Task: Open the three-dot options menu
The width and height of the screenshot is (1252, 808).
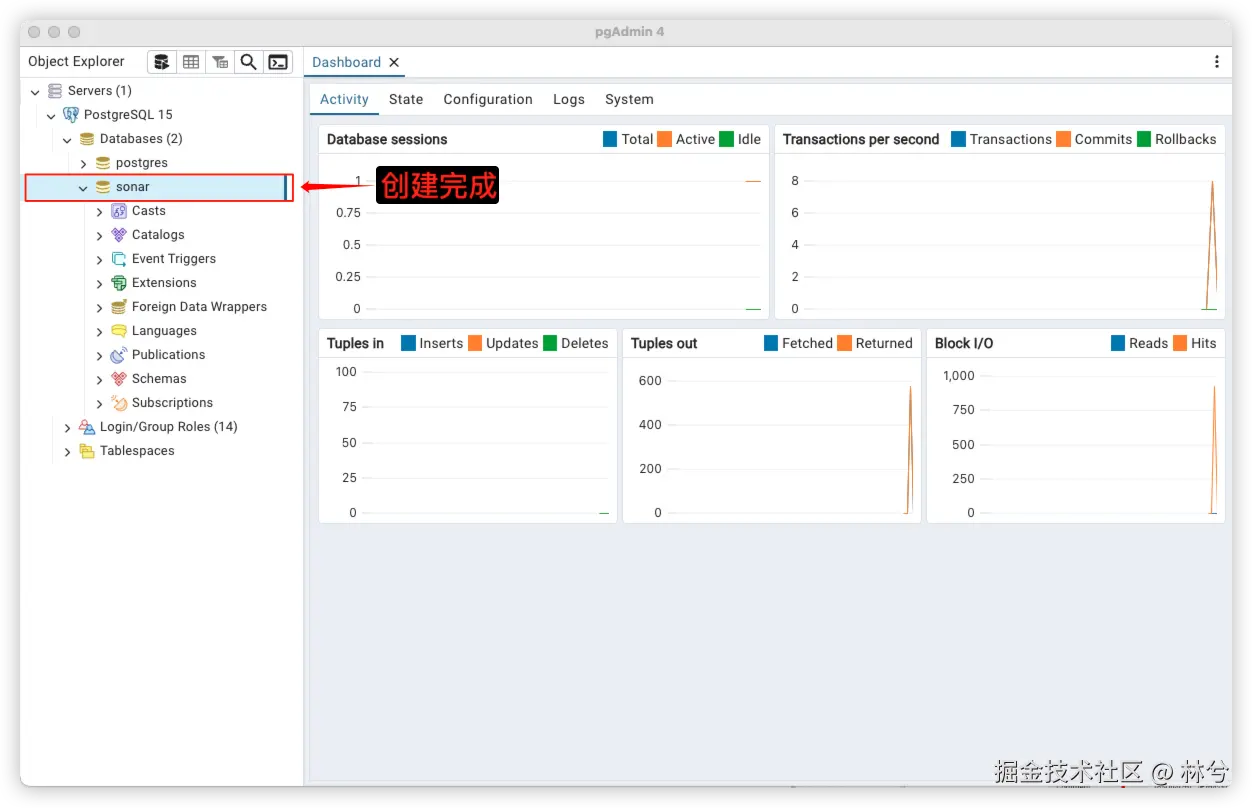Action: click(x=1216, y=62)
